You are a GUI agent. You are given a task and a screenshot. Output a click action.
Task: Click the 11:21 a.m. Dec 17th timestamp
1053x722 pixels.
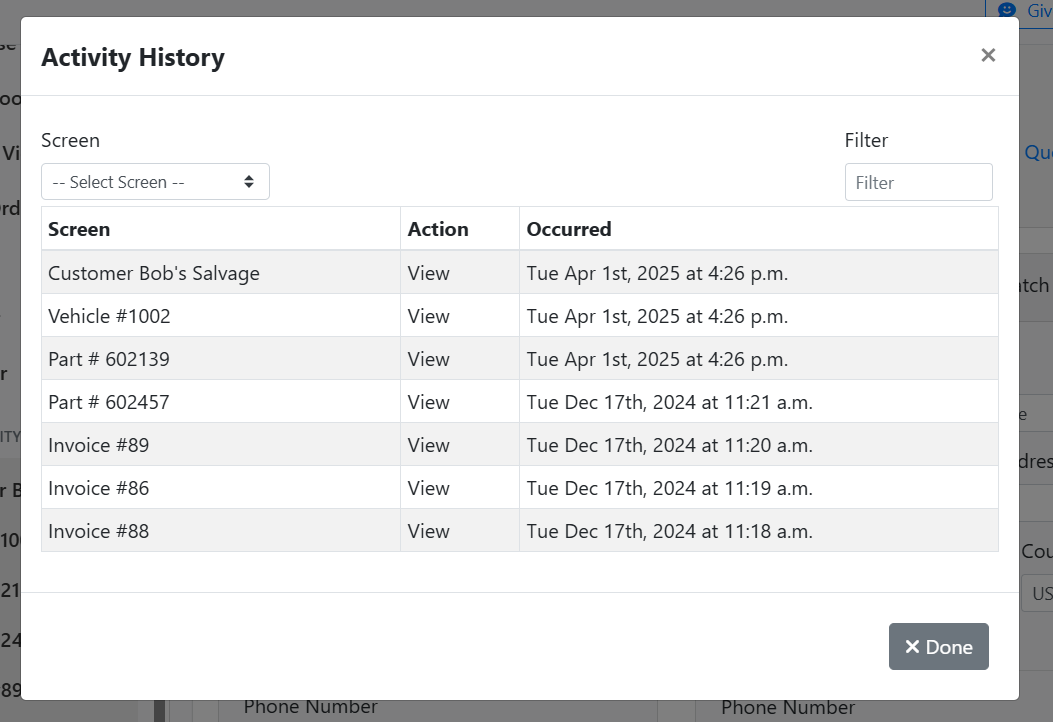tap(669, 402)
